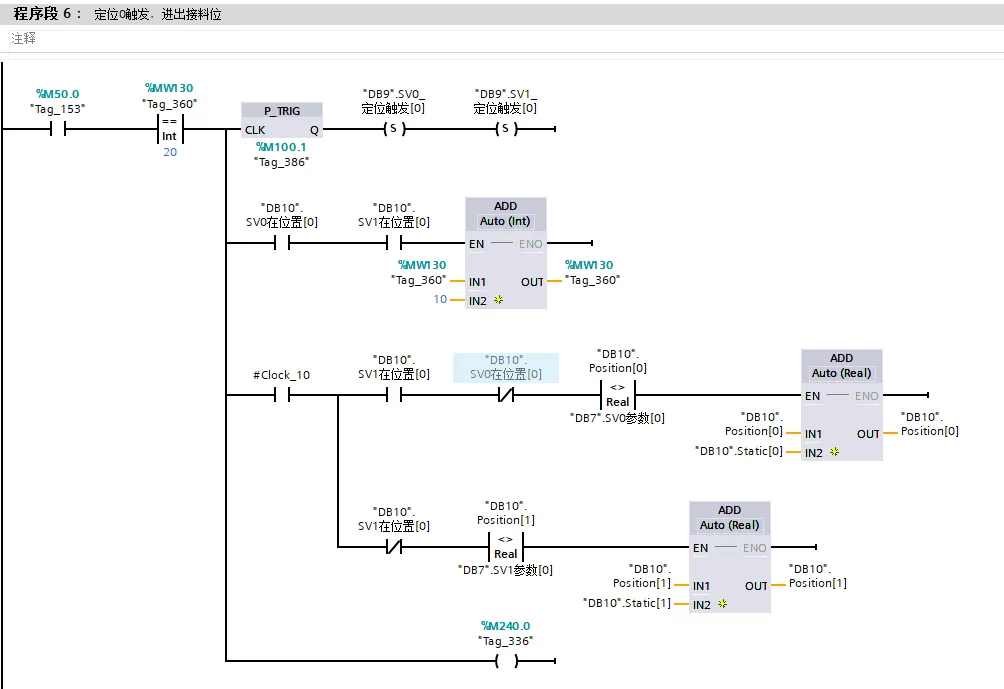
Task: Select the highlighted normally closed SV0在位置[0] contact
Action: (506, 395)
